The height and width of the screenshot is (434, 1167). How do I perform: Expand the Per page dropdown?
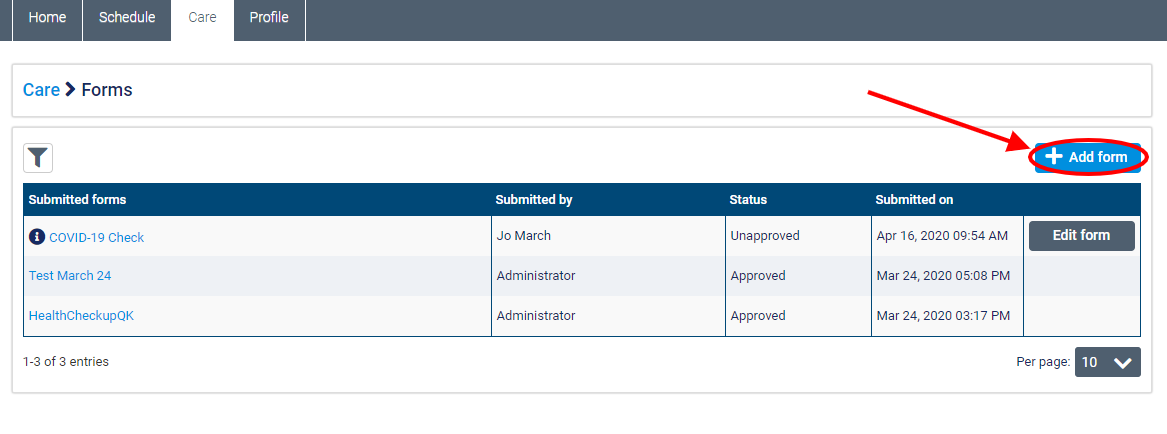(x=1107, y=362)
